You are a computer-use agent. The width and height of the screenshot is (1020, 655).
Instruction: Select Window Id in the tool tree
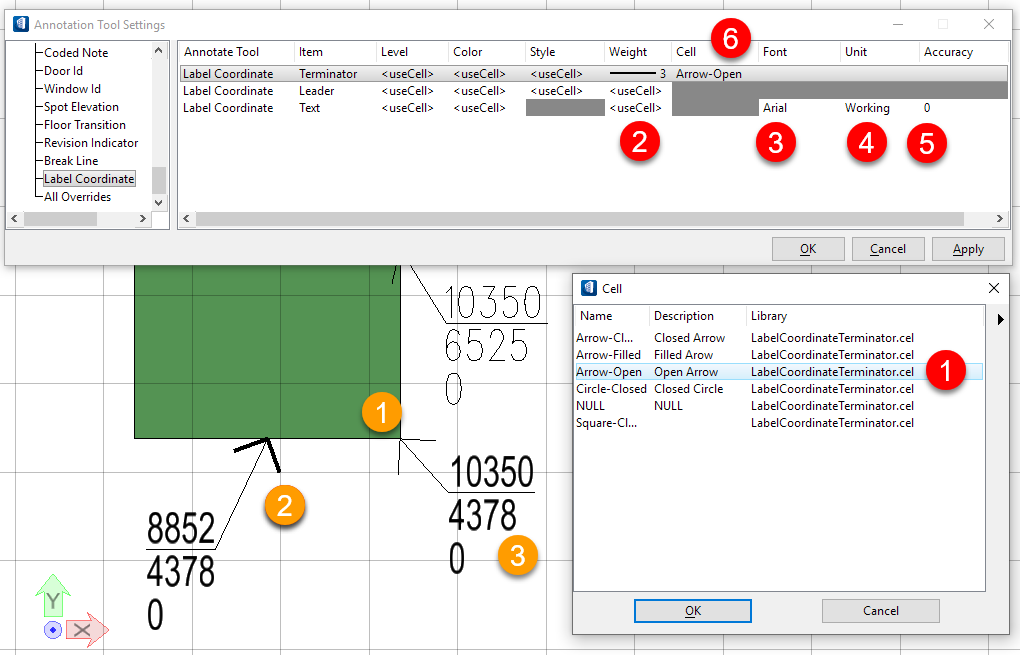72,88
